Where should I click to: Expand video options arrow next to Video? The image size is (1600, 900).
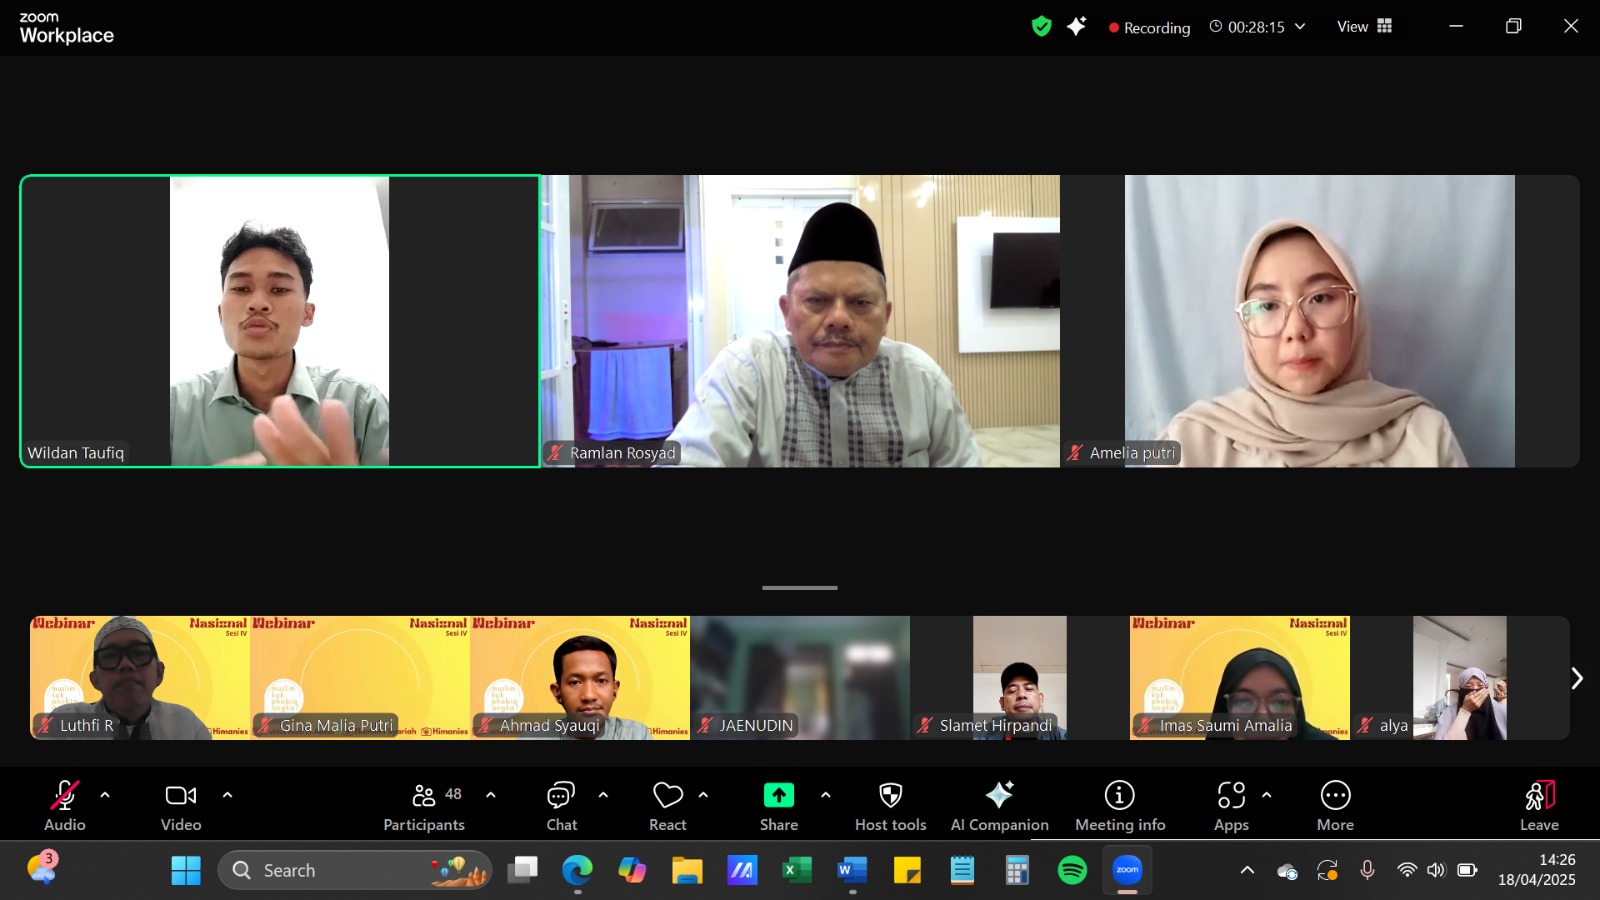[x=227, y=795]
